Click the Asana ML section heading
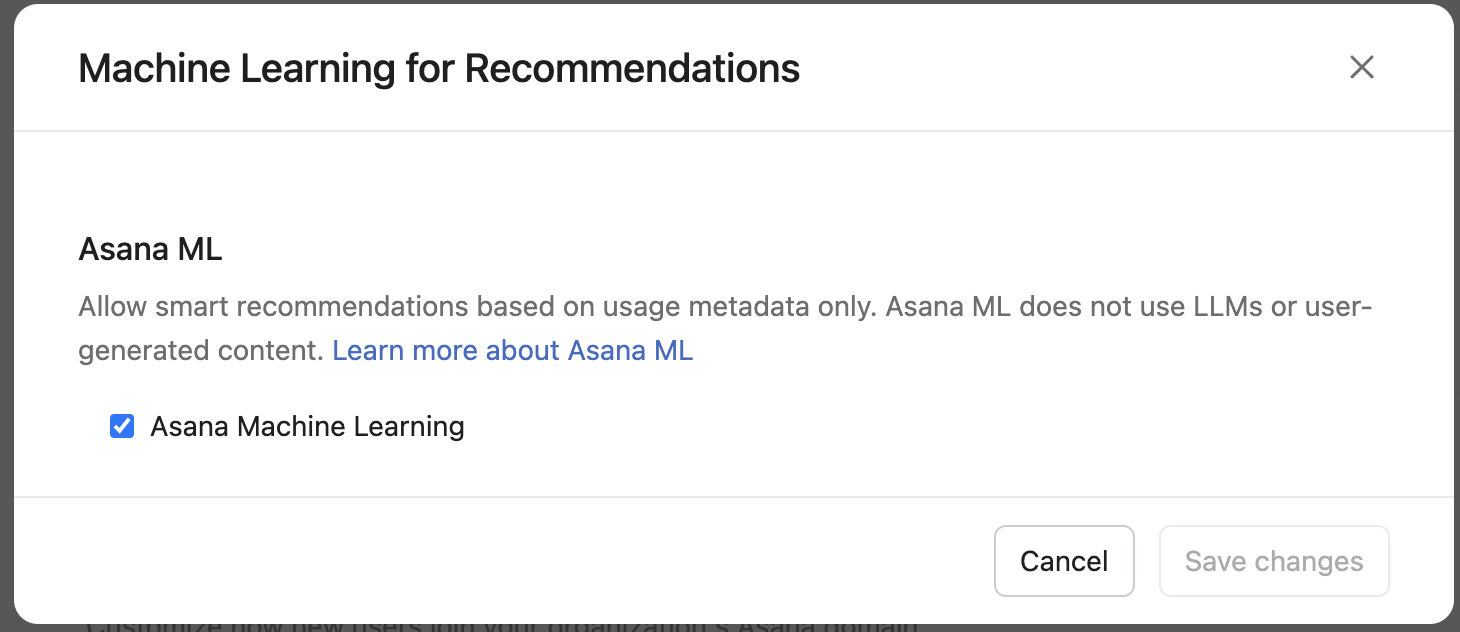The height and width of the screenshot is (632, 1460). [x=150, y=248]
